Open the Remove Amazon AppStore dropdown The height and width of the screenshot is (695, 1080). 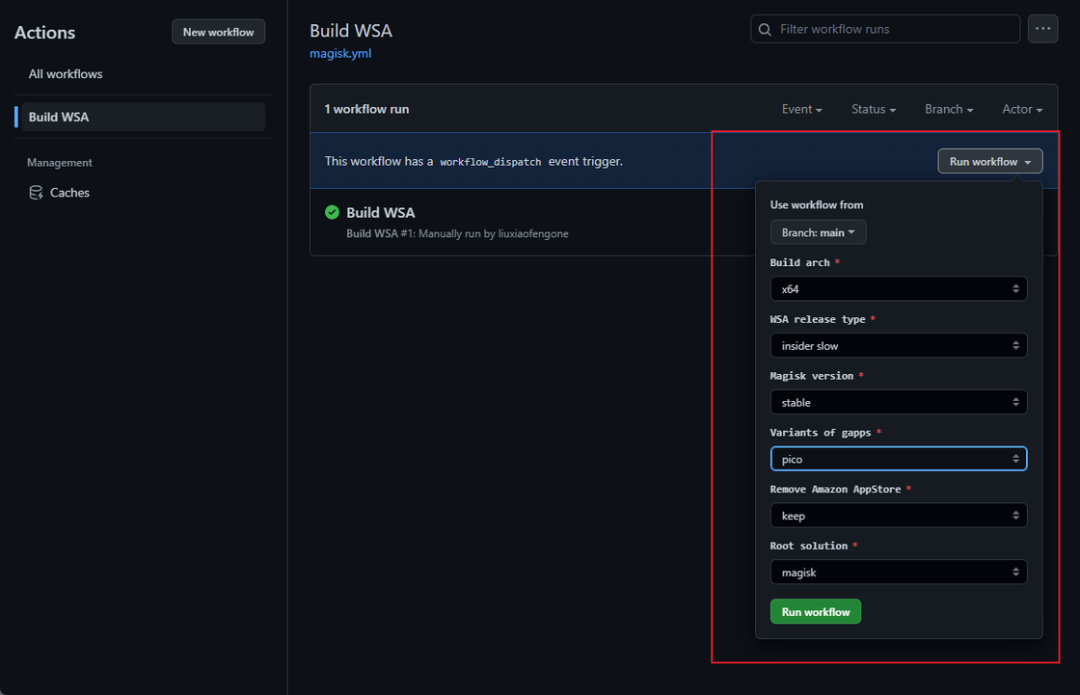pos(898,515)
